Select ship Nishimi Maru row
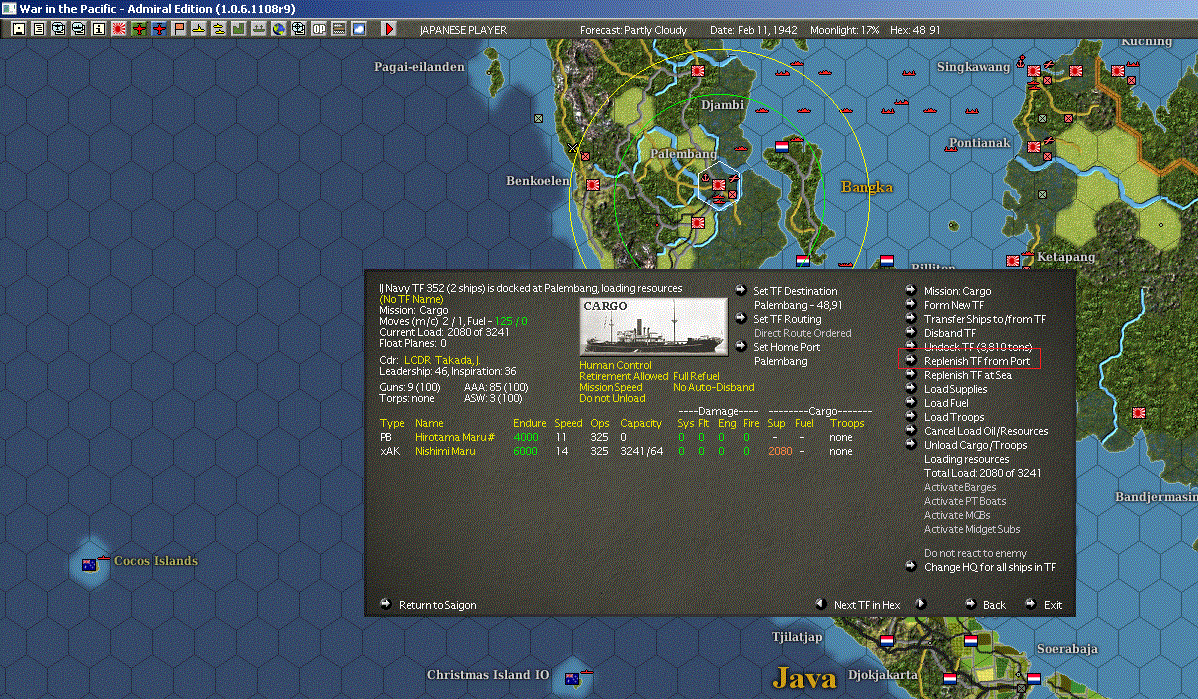Screen dimensions: 1198x699 click(x=623, y=451)
